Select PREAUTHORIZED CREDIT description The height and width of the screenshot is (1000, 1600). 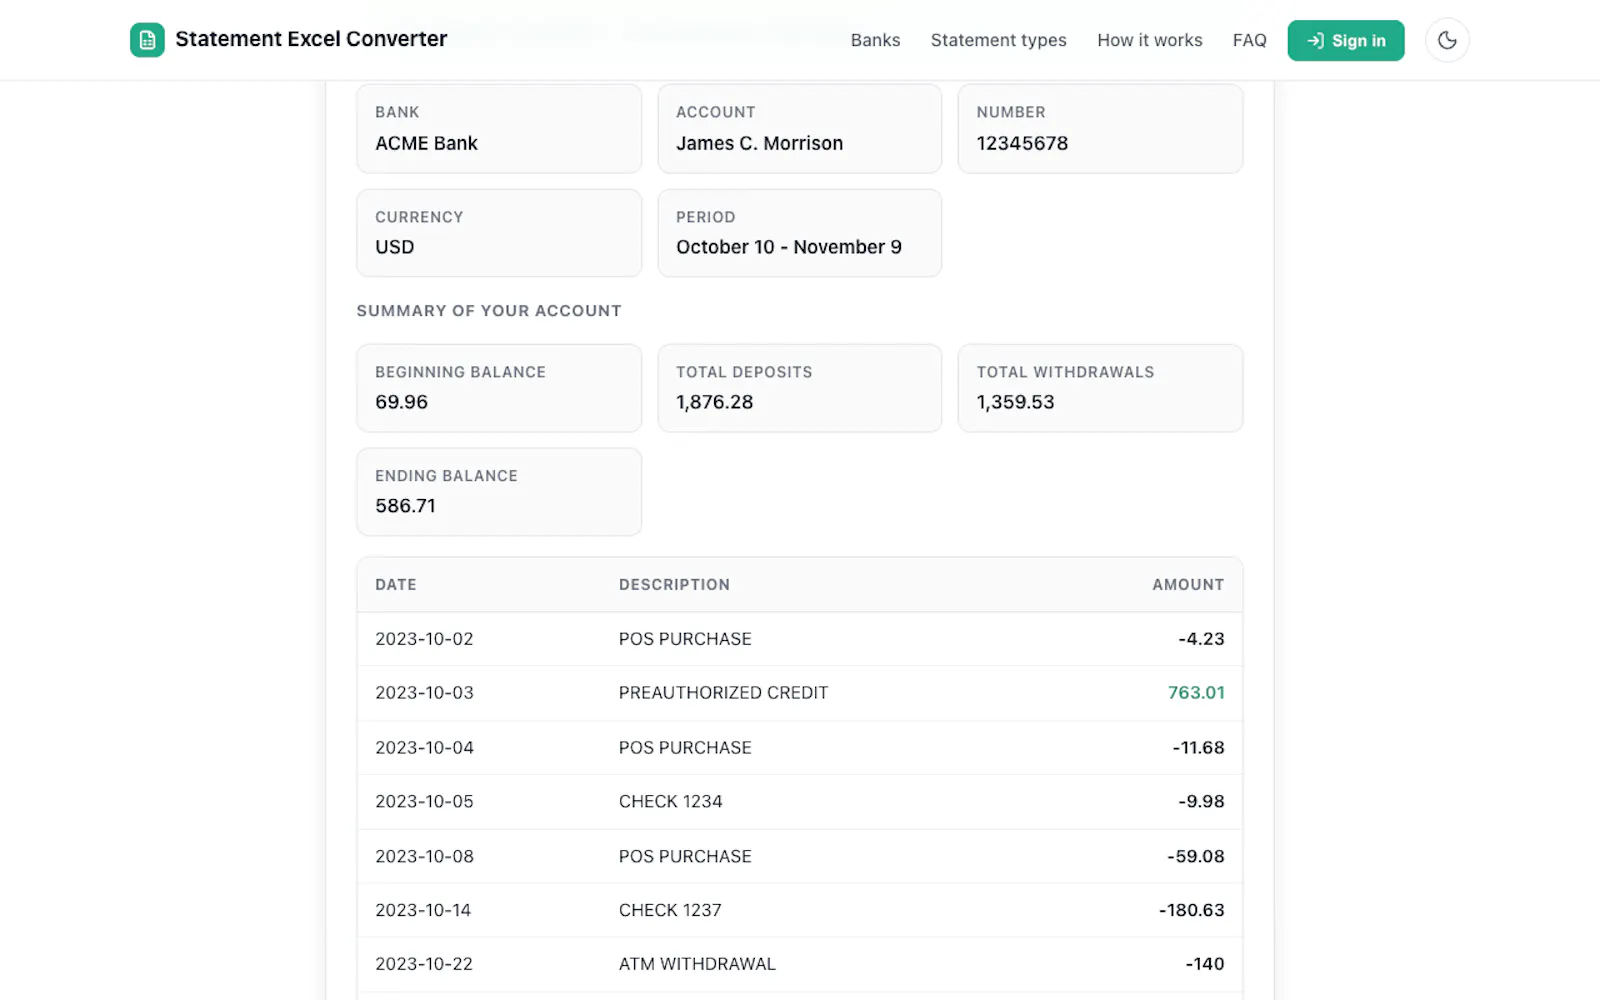(723, 693)
